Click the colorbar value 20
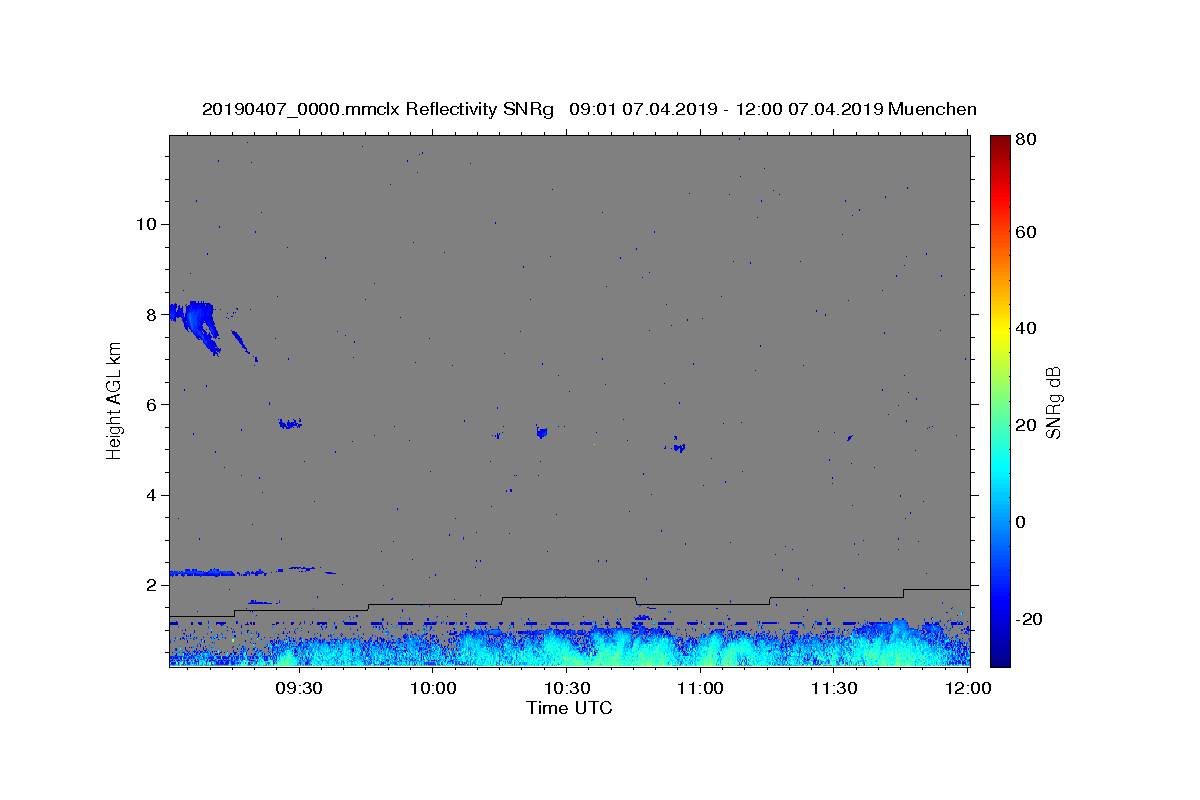Screen dimensions: 1200x800 (1028, 425)
